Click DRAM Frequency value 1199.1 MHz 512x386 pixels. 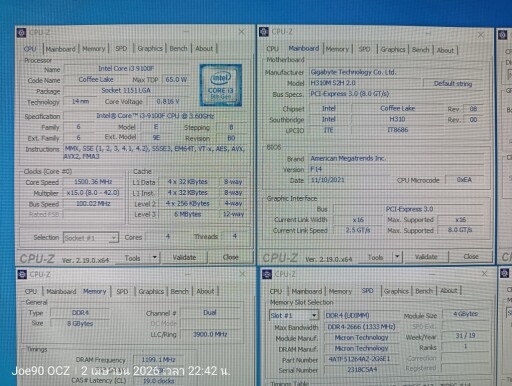click(158, 360)
